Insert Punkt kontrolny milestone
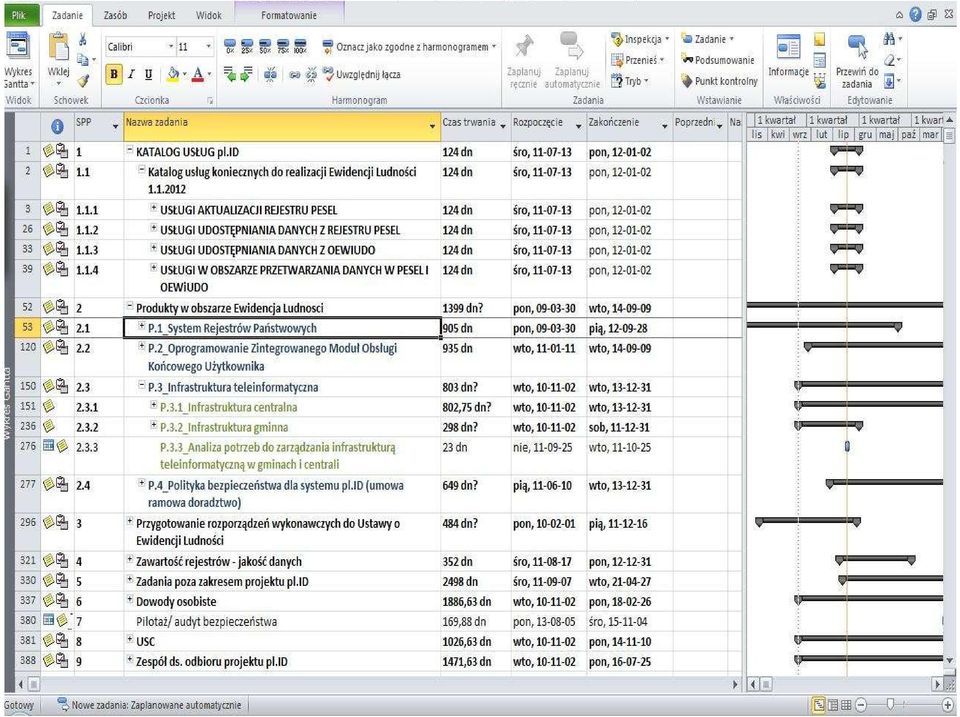Image resolution: width=960 pixels, height=717 pixels. [719, 81]
